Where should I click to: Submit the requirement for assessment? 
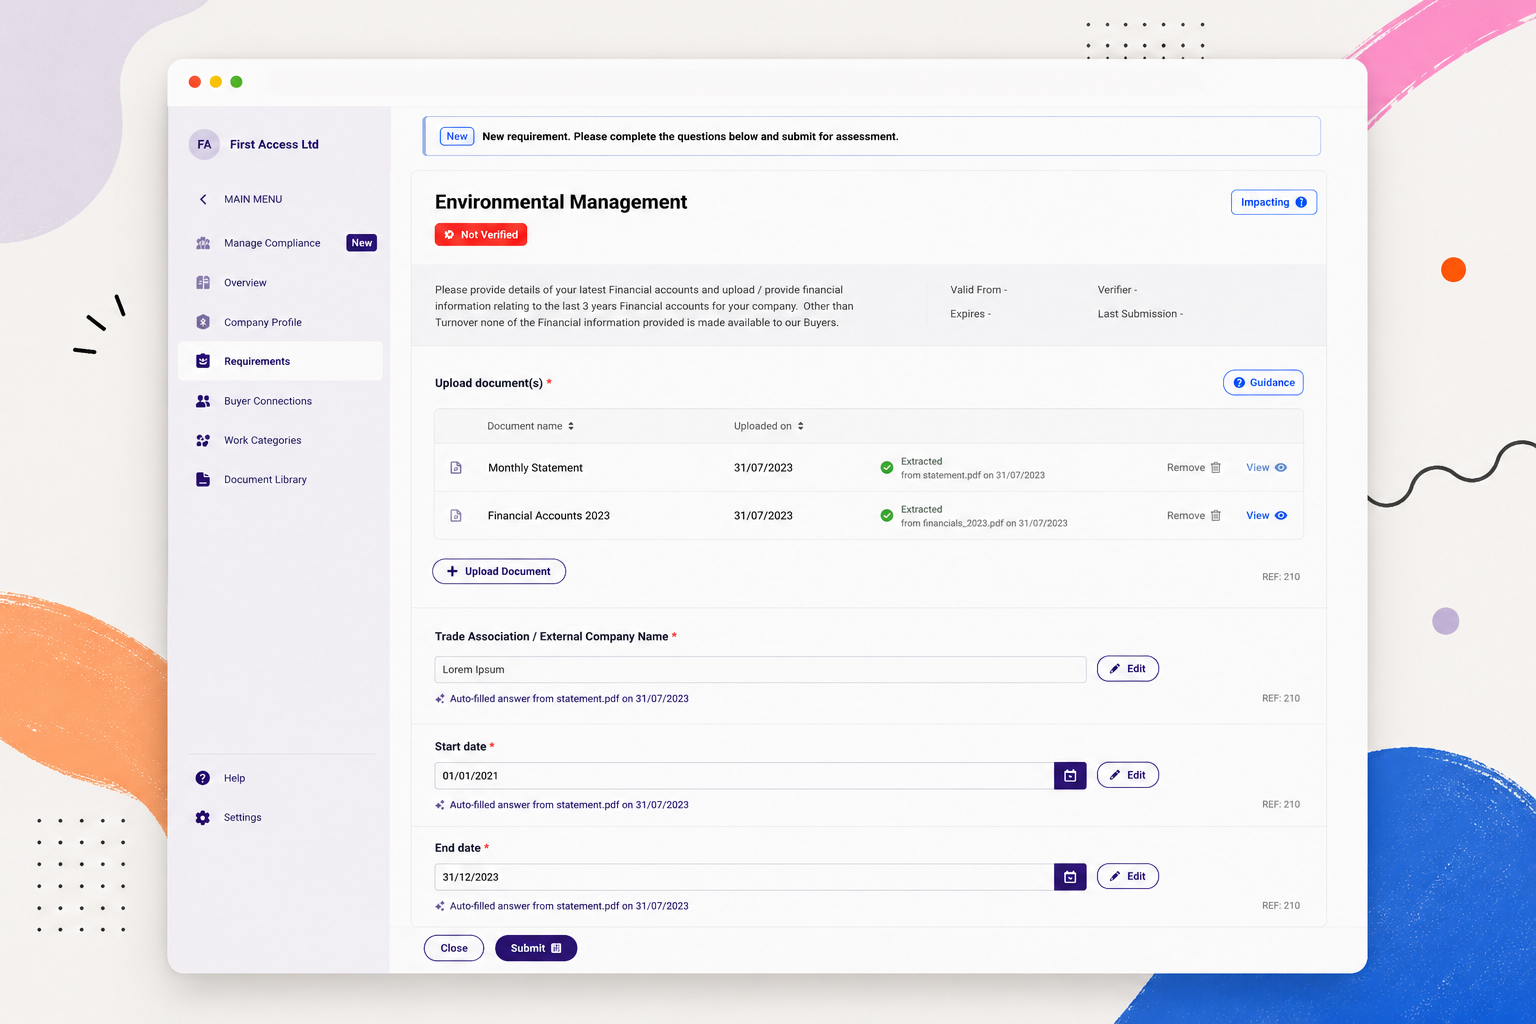(x=536, y=948)
